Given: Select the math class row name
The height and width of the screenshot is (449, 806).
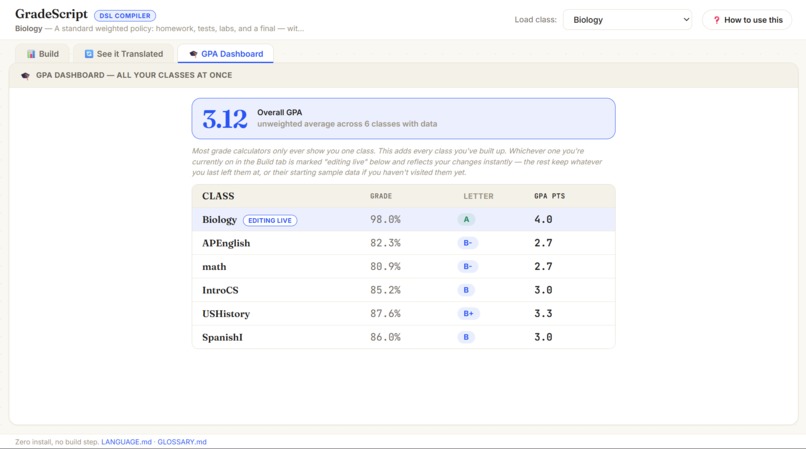Looking at the screenshot, I should [x=214, y=267].
